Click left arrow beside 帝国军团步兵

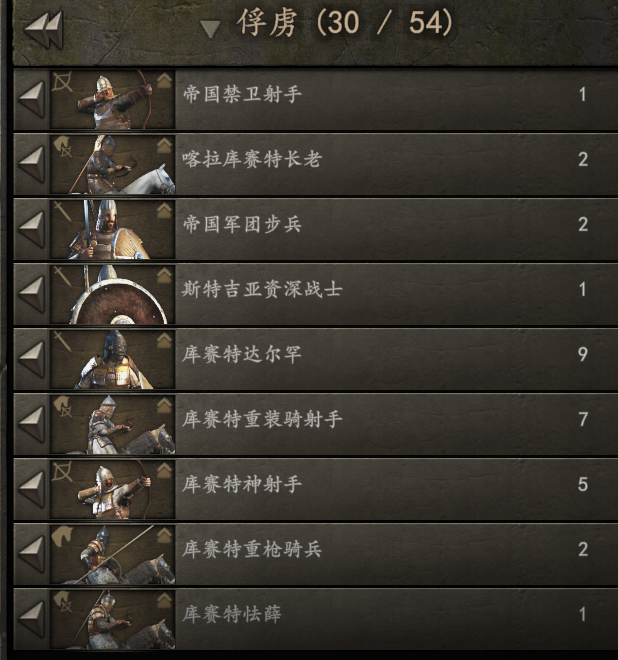(32, 230)
